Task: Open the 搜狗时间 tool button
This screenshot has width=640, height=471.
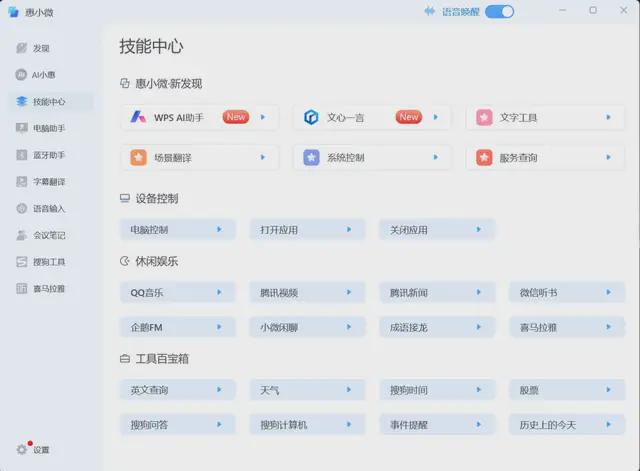Action: pyautogui.click(x=437, y=390)
